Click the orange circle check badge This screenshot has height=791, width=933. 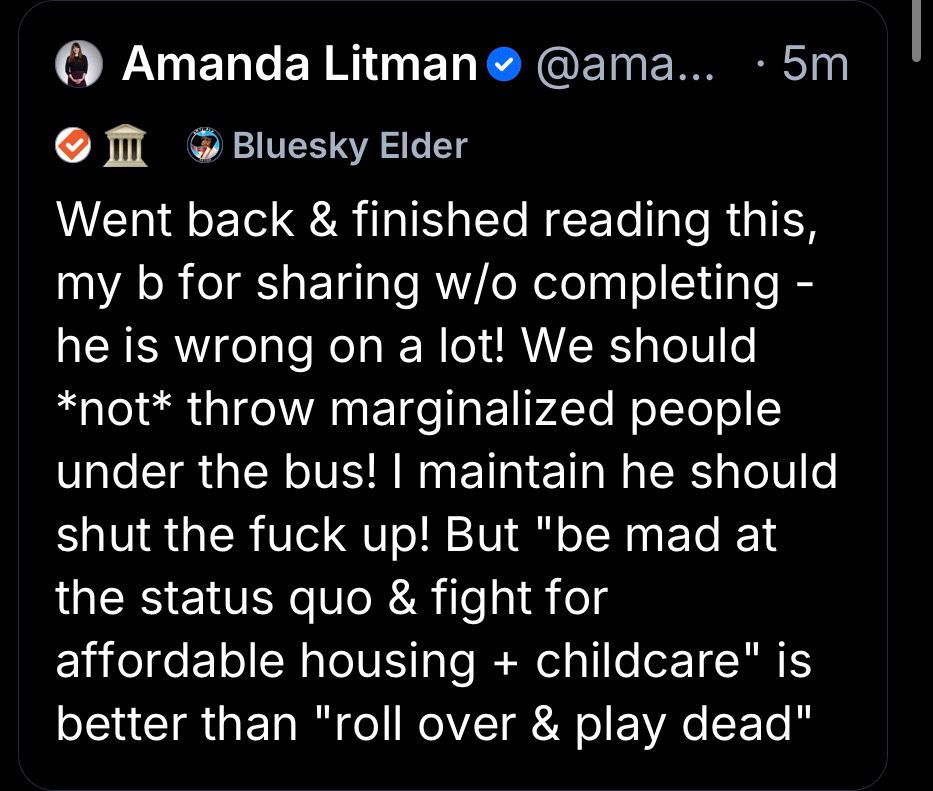click(x=71, y=146)
